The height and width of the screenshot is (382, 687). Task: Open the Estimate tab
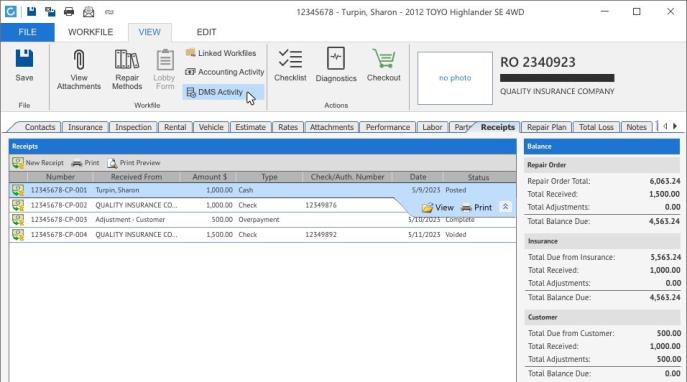click(x=250, y=127)
